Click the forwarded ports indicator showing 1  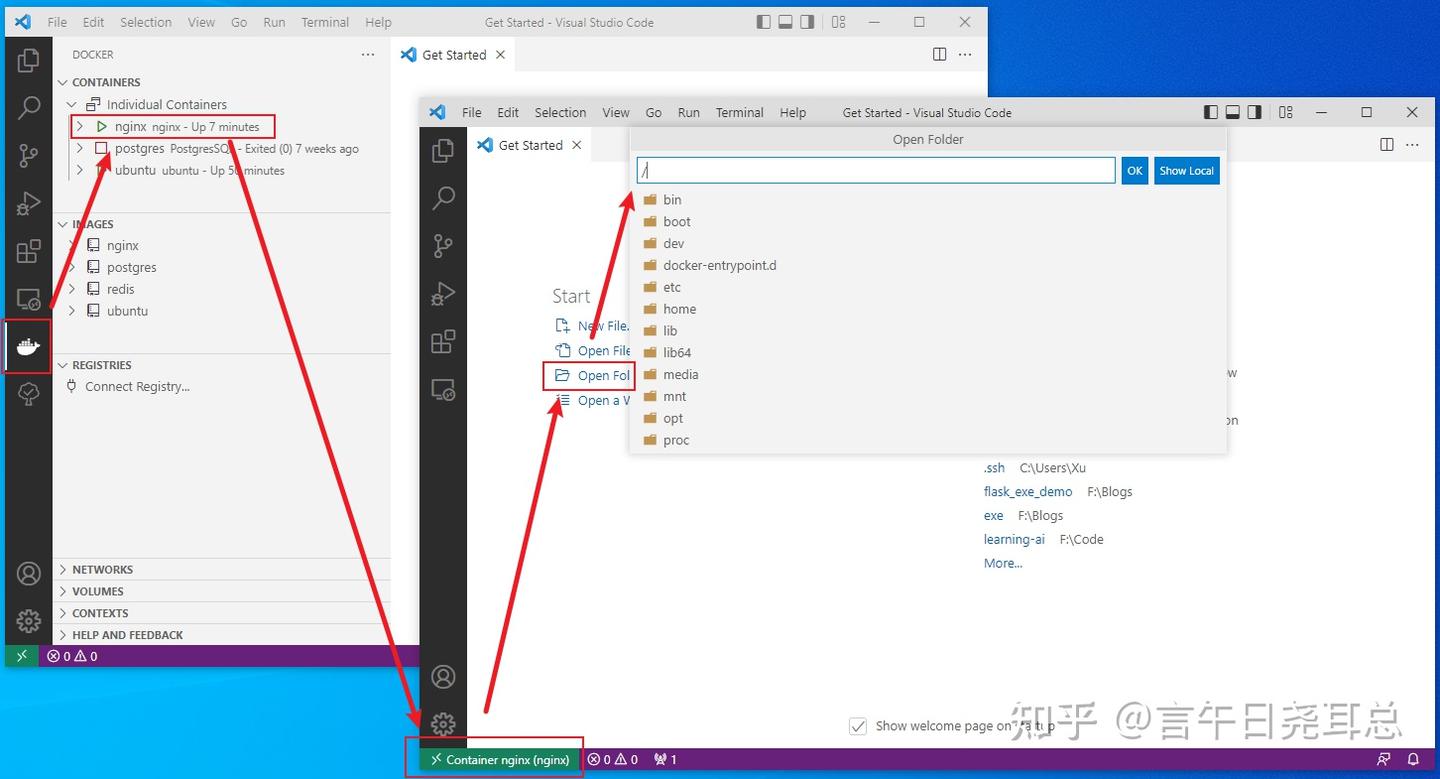(664, 759)
